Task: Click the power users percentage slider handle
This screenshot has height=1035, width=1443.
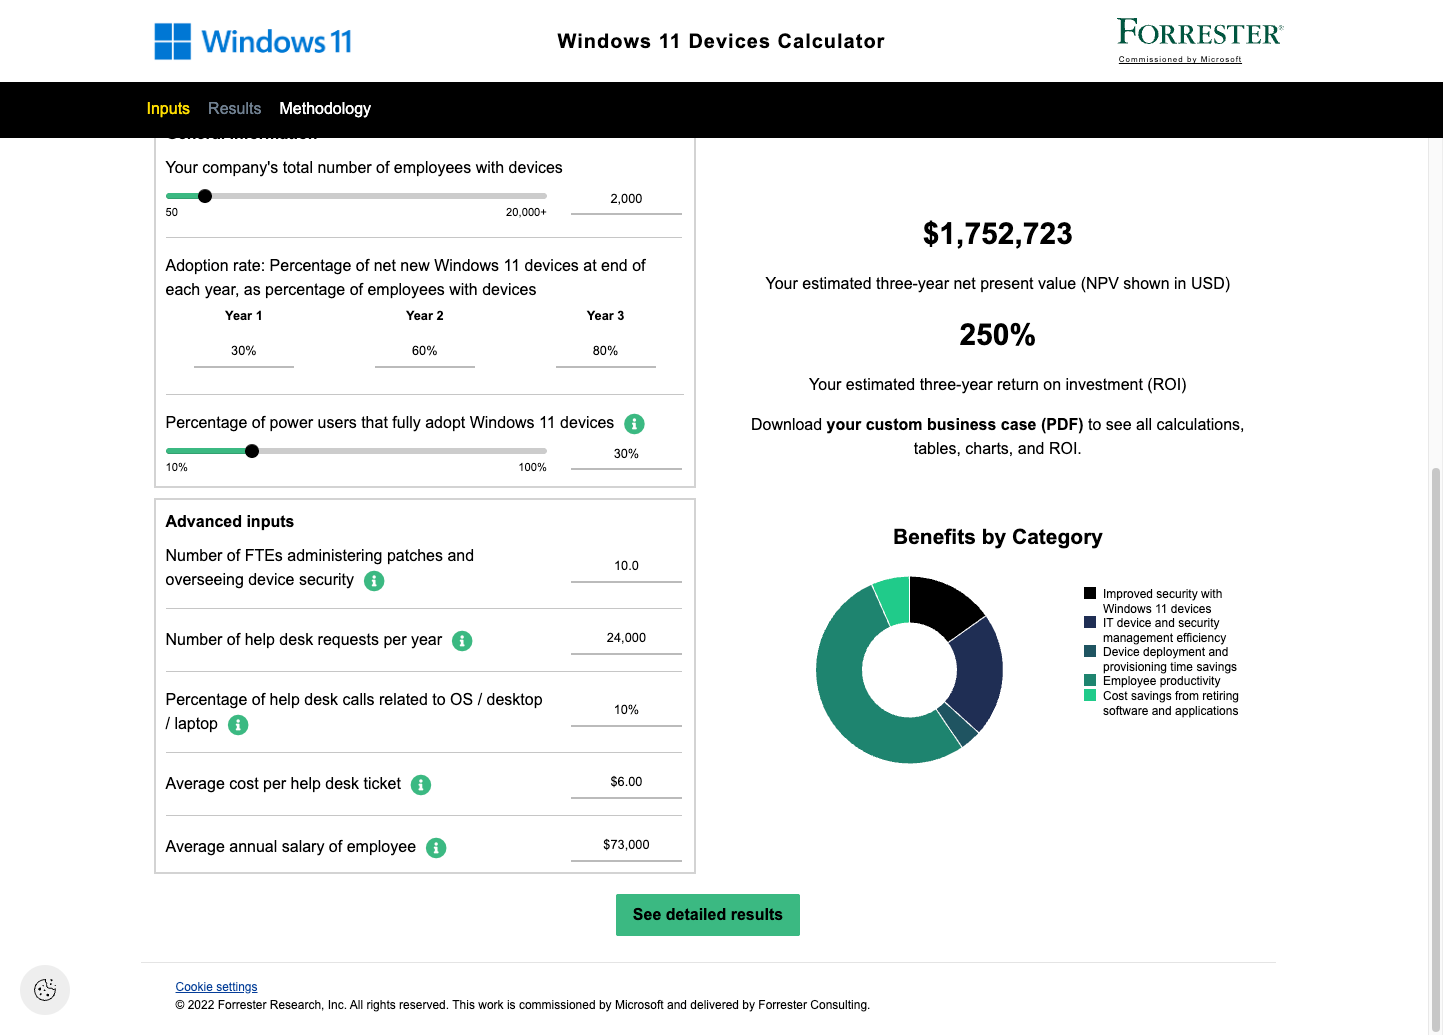Action: pos(252,451)
